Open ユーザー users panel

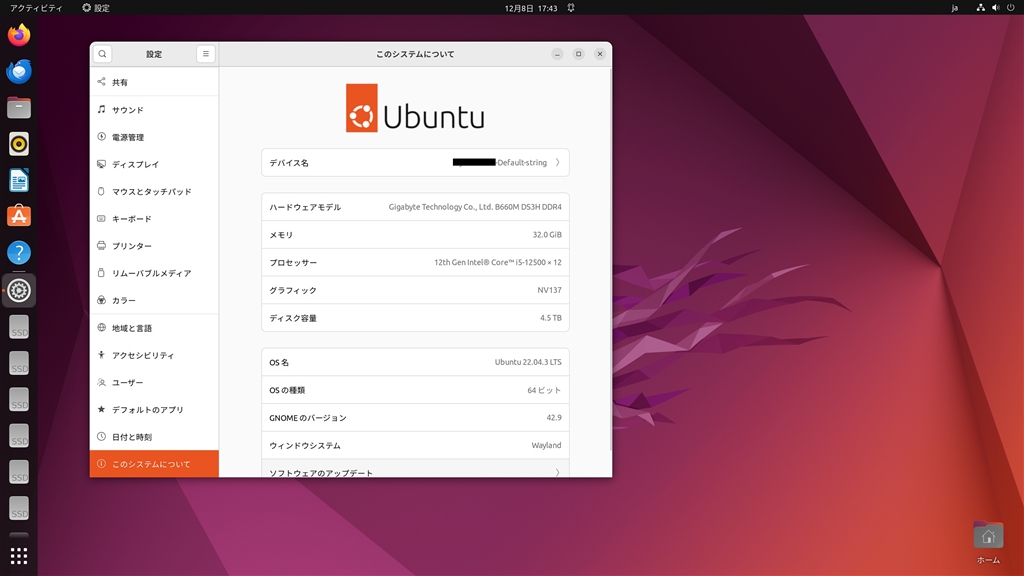tap(154, 383)
